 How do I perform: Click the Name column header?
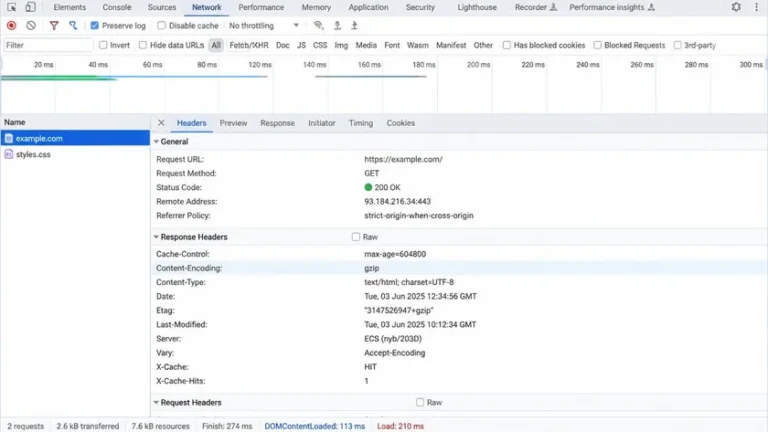tap(75, 122)
